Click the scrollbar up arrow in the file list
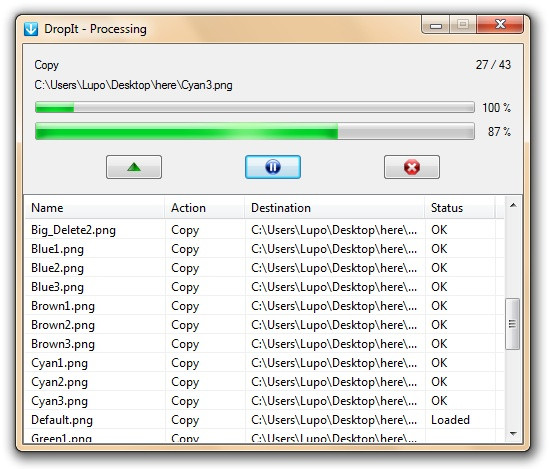This screenshot has width=551, height=469. pos(513,205)
